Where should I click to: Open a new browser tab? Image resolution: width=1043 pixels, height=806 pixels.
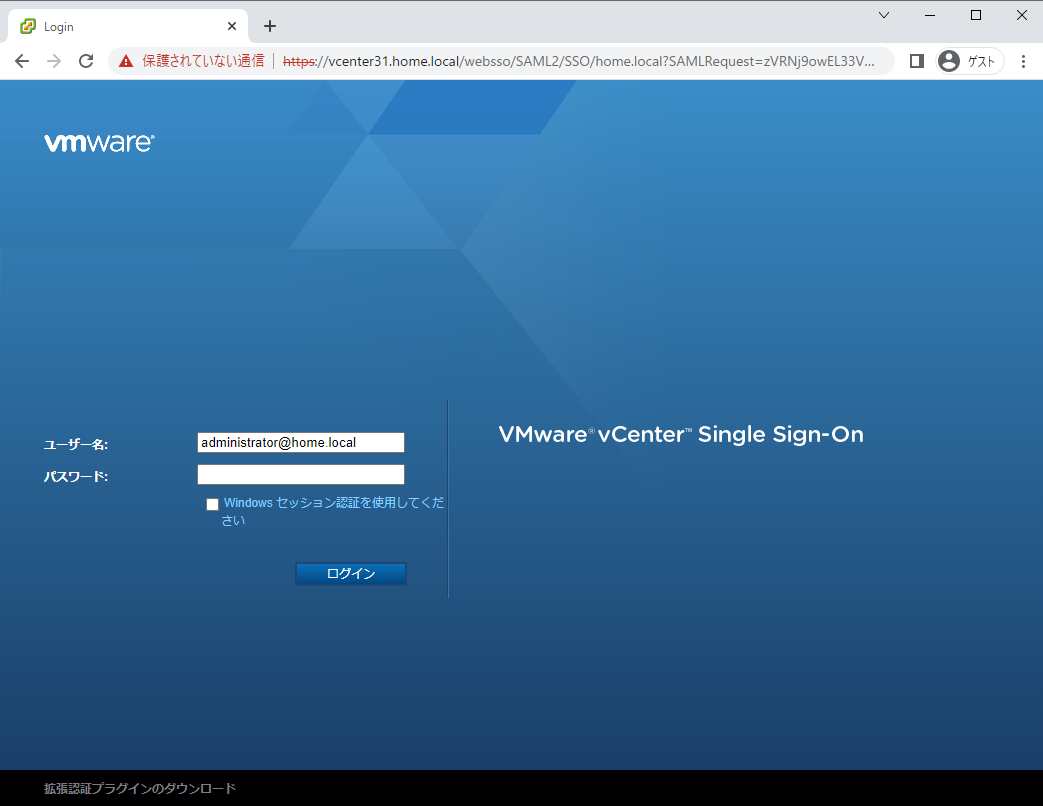(x=269, y=26)
